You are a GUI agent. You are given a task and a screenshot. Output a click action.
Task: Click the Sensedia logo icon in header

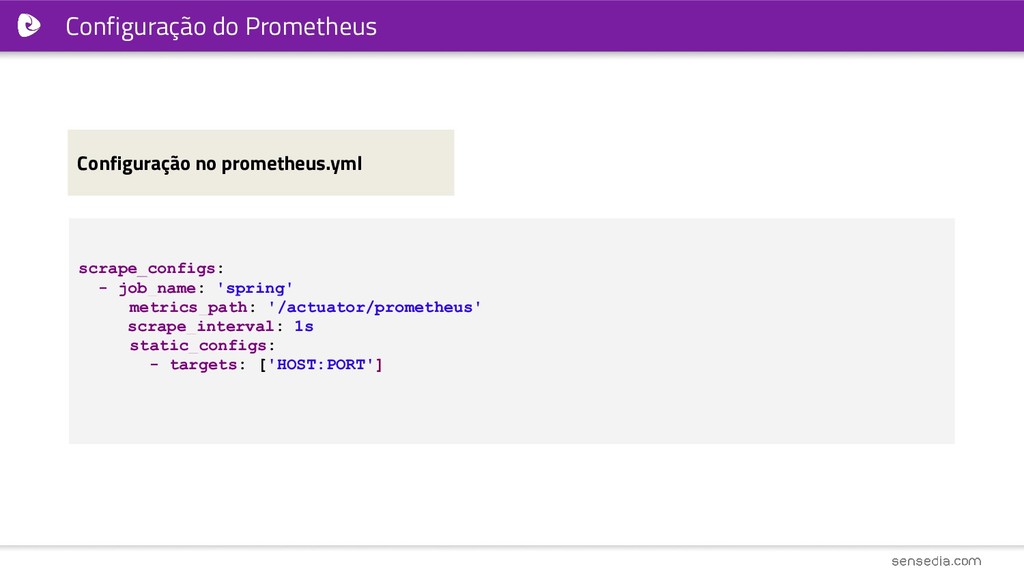point(29,26)
